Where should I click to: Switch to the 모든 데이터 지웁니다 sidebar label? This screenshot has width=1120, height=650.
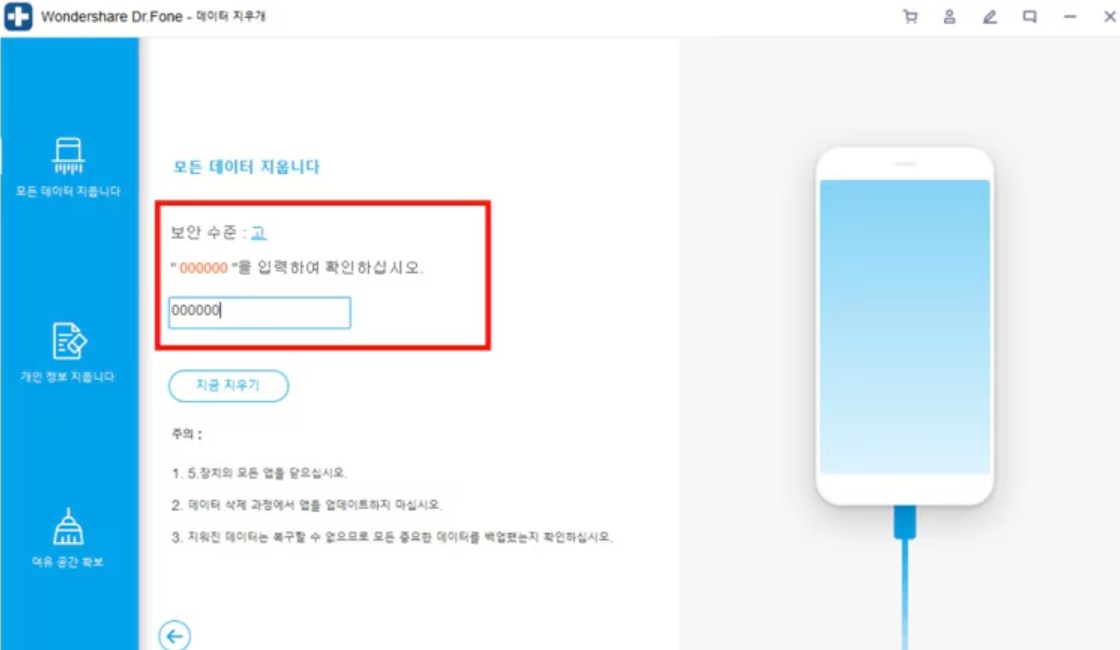tap(68, 191)
